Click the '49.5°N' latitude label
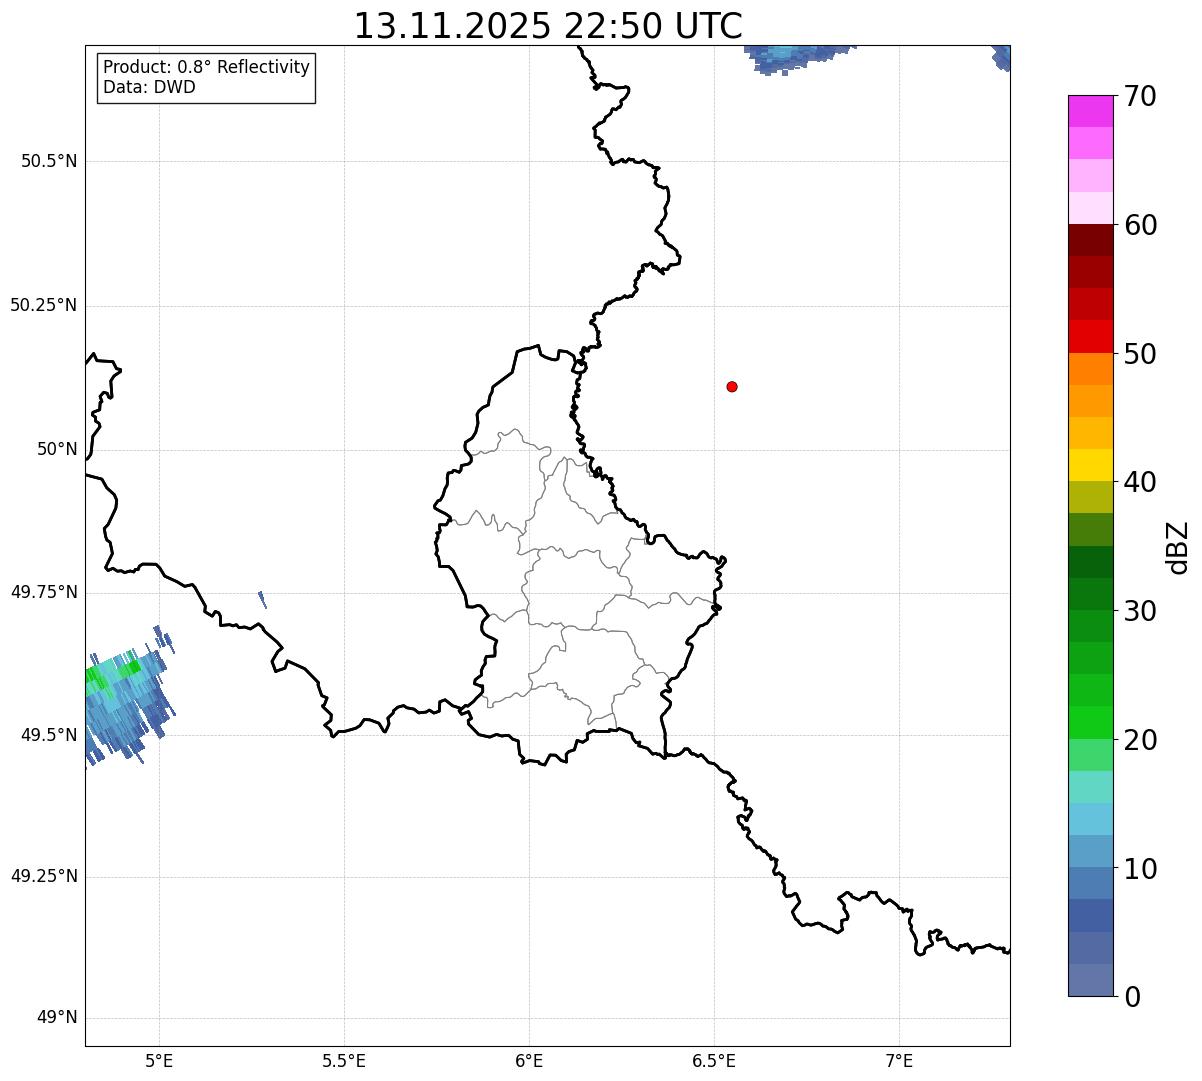 [x=49, y=735]
